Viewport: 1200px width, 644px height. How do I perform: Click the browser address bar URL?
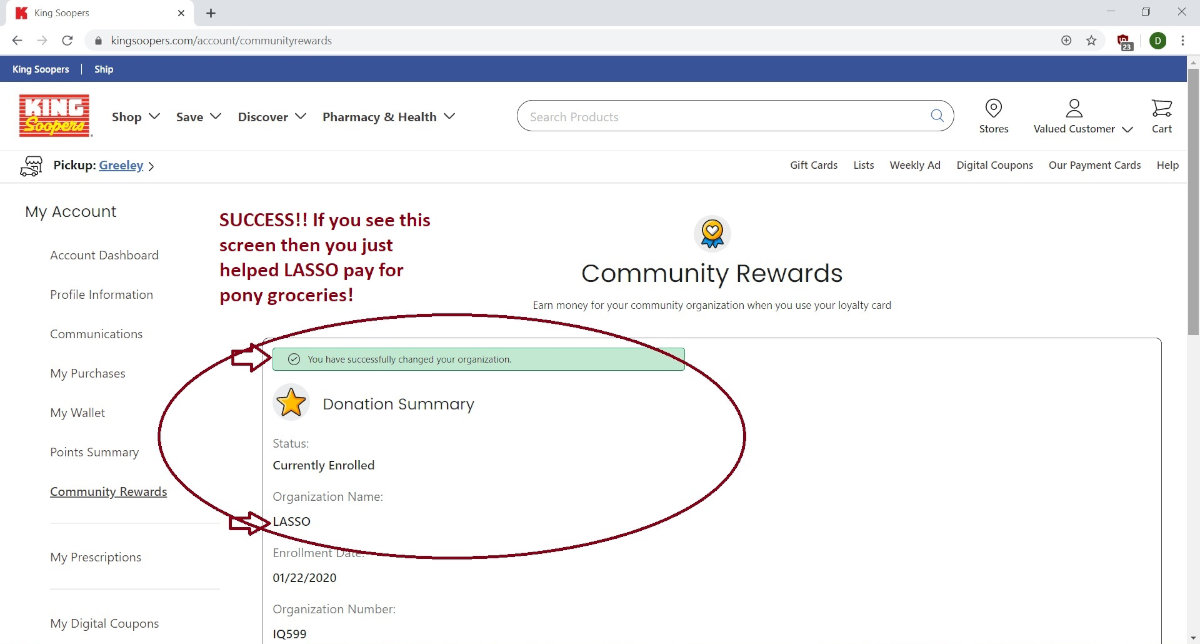222,41
